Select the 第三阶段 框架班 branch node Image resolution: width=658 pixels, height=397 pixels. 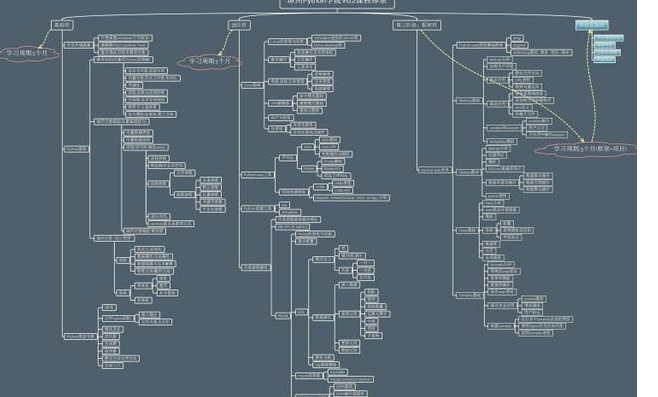pos(417,25)
